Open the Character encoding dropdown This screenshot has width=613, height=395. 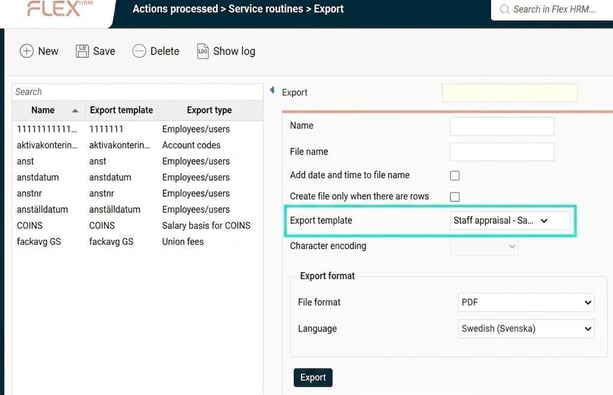[x=484, y=246]
